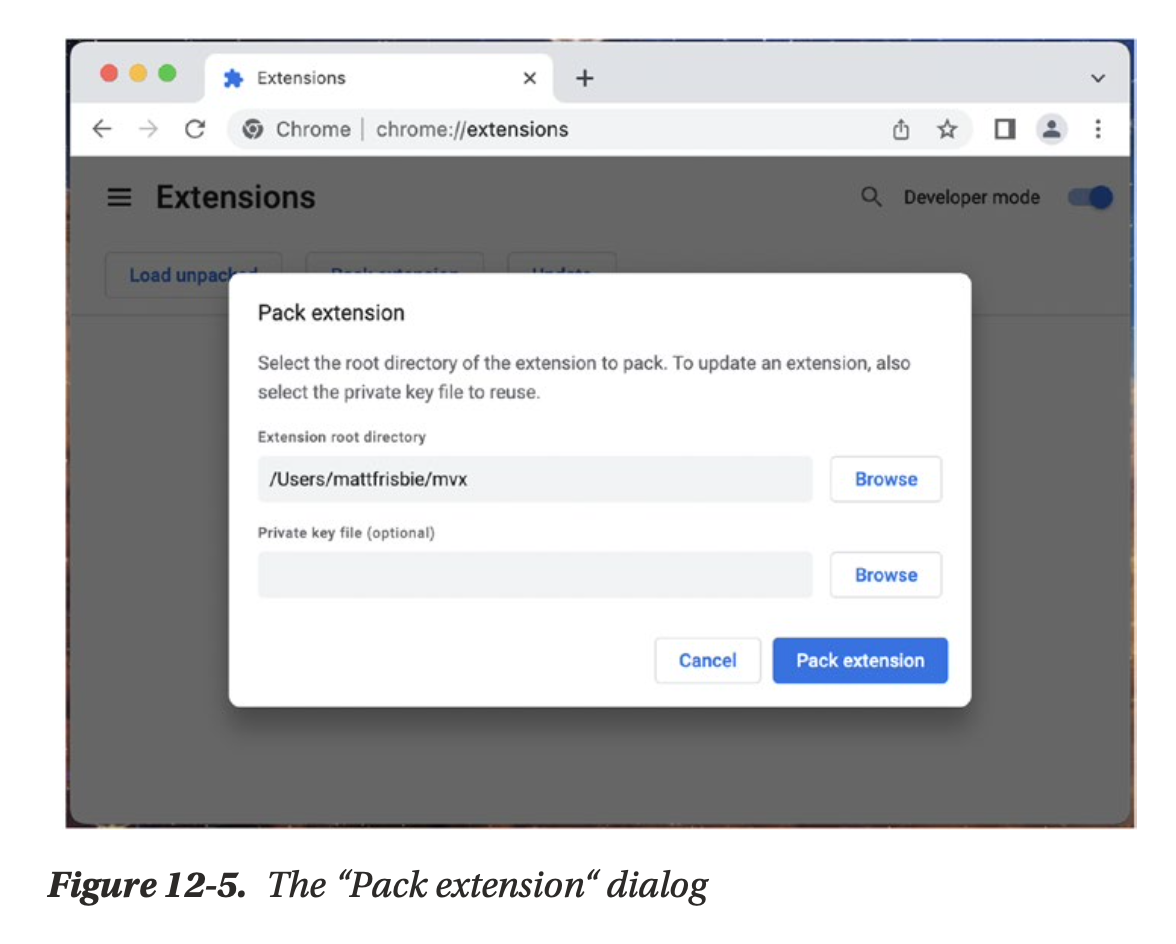This screenshot has width=1176, height=944.
Task: Open a new tab with plus button
Action: tap(585, 78)
